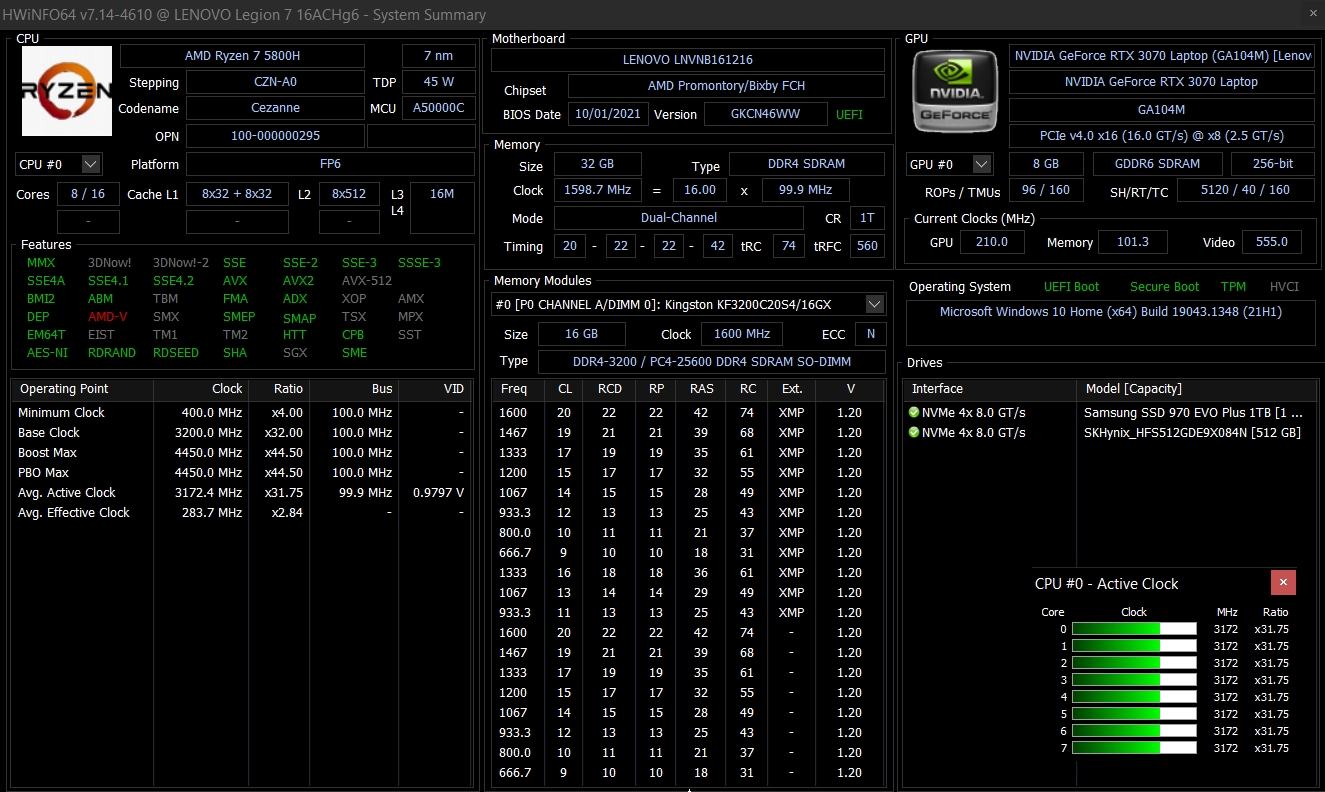Click the GA104M GPU chip field
Screen dimensions: 1325x792
click(x=1162, y=110)
